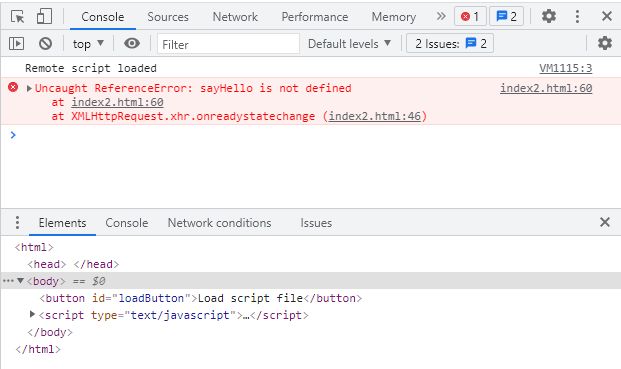
Task: Click the red error icon on message
Action: [x=13, y=87]
